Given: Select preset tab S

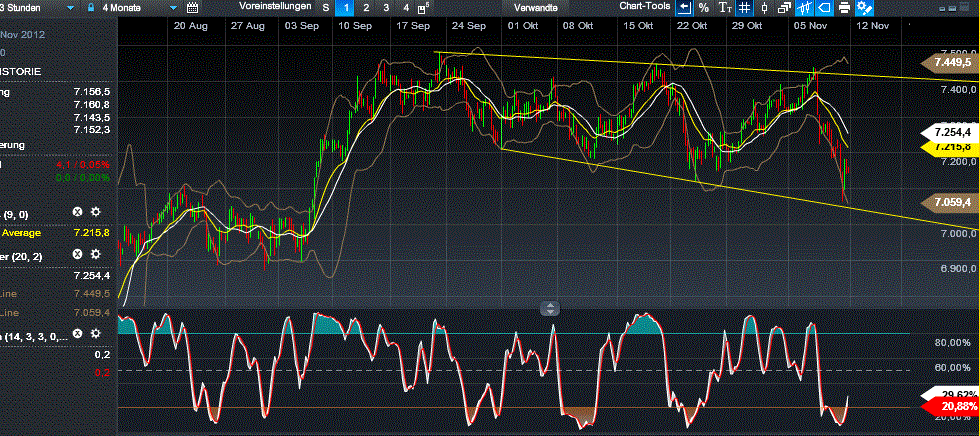Looking at the screenshot, I should [x=325, y=7].
